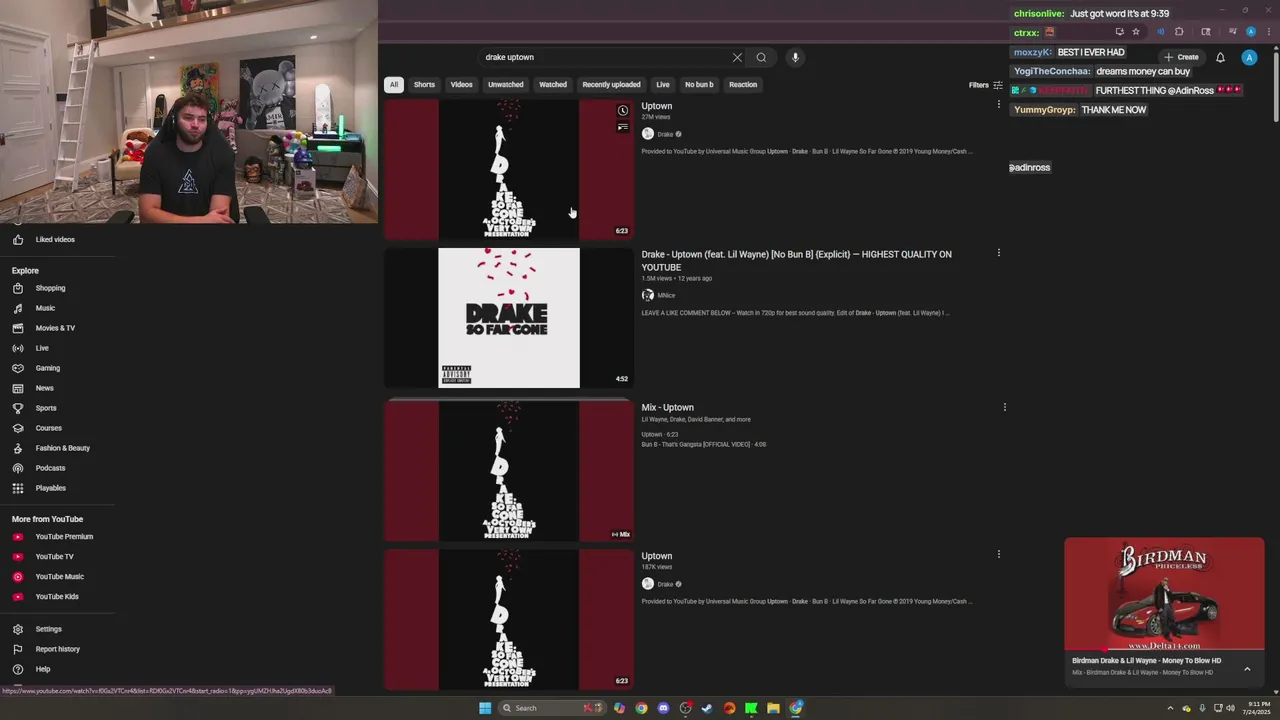This screenshot has height=720, width=1280.
Task: Select the Reaction filter chip
Action: point(743,85)
